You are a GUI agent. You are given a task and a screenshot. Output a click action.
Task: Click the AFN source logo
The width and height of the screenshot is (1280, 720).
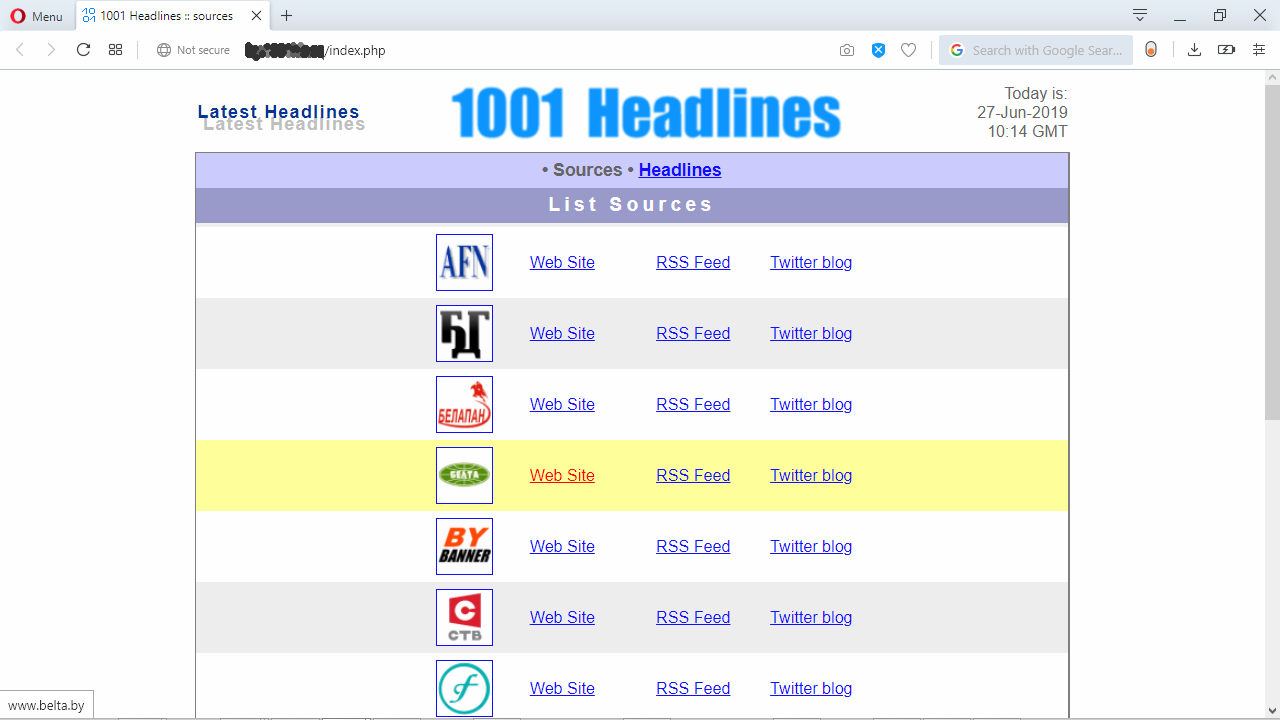click(x=464, y=262)
